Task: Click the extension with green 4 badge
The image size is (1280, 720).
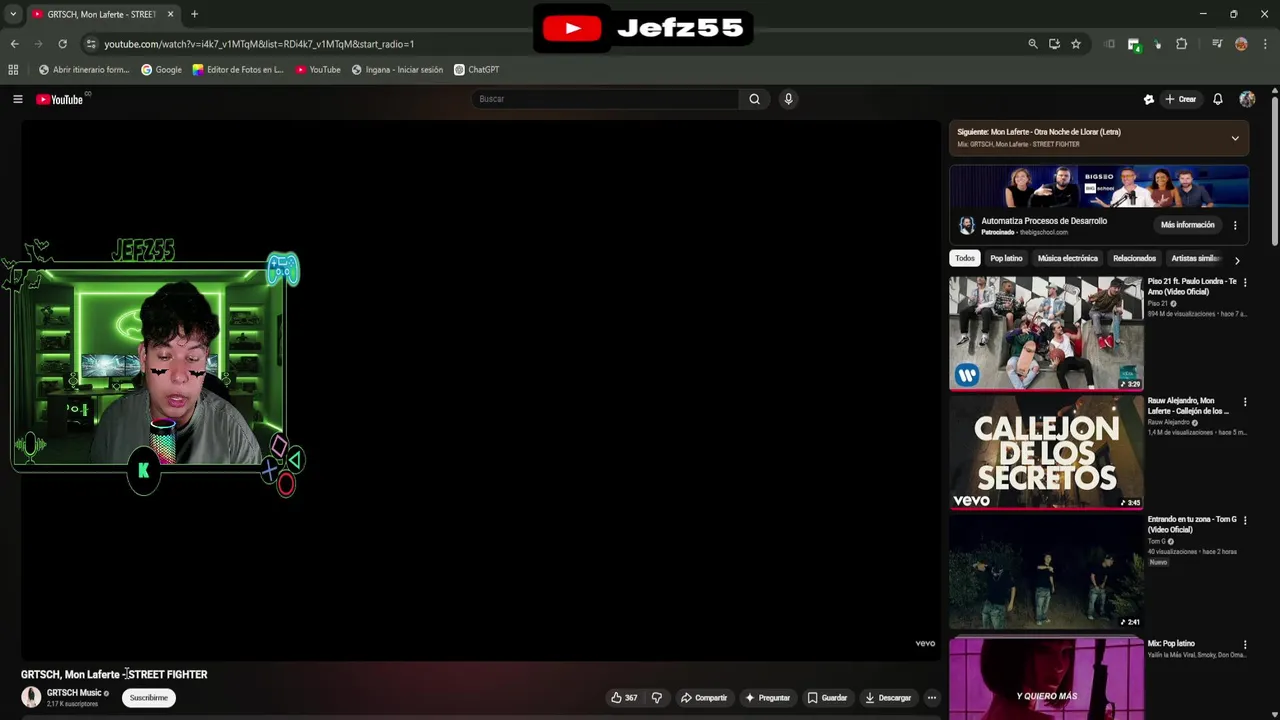Action: 1134,44
